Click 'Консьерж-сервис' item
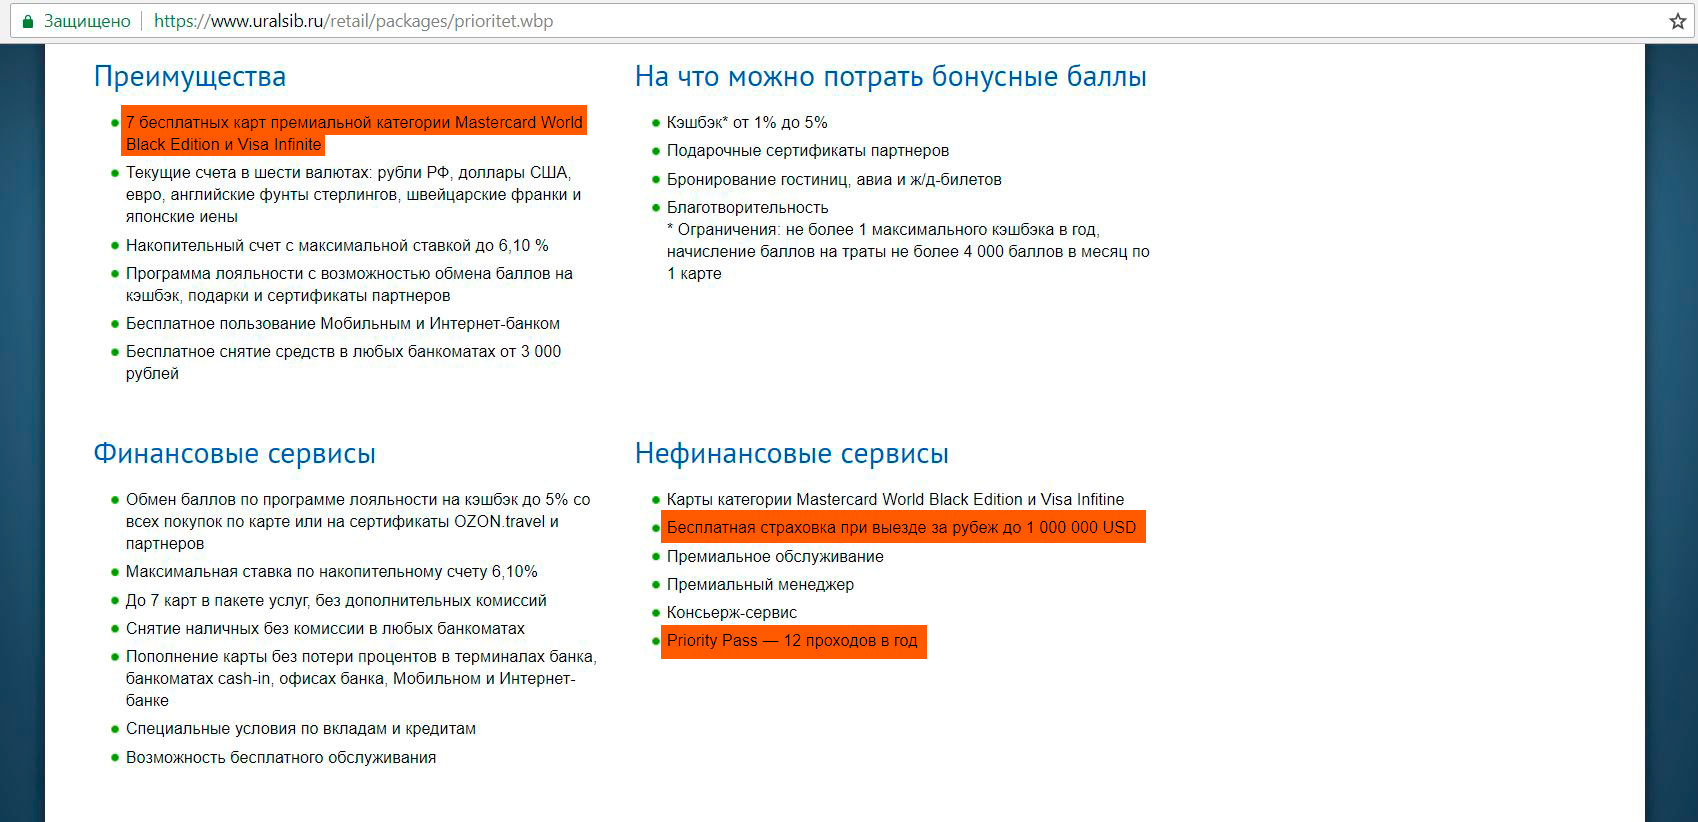 pyautogui.click(x=732, y=612)
